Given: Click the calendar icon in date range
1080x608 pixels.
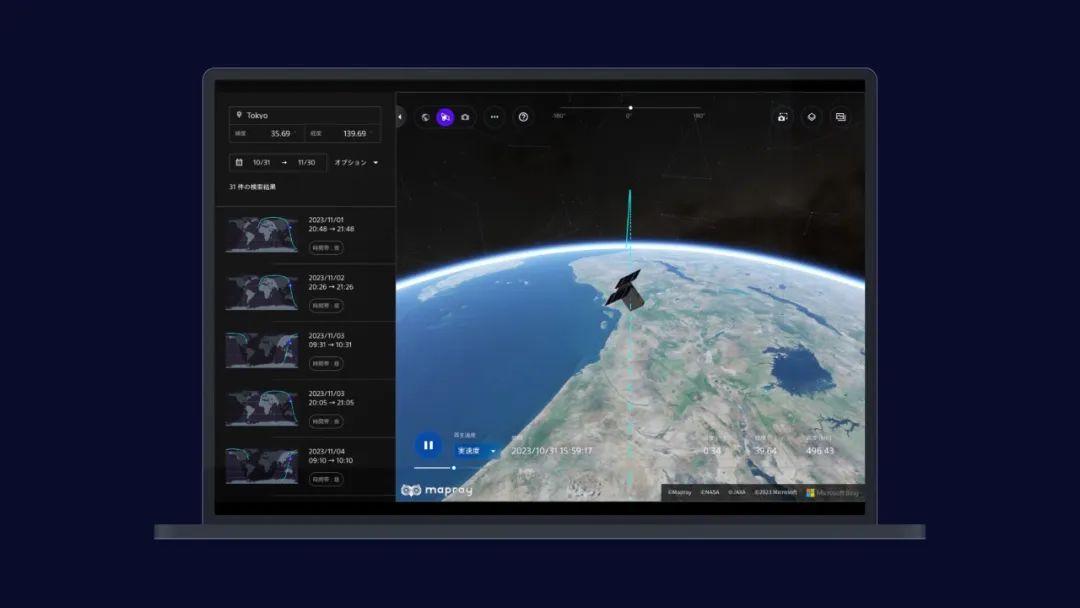Looking at the screenshot, I should click(x=239, y=162).
